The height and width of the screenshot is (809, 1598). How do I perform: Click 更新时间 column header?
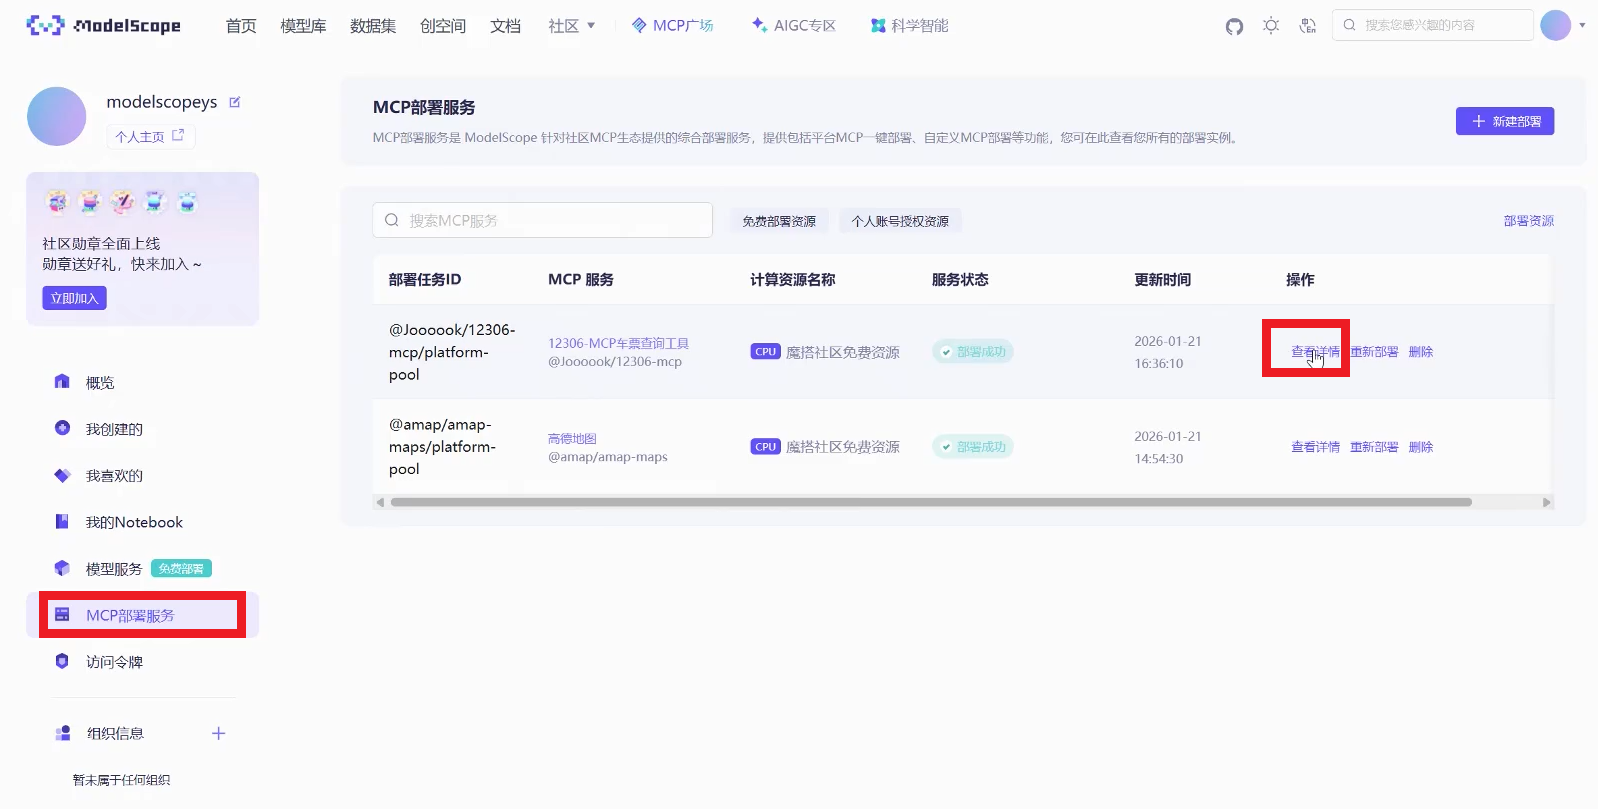[x=1162, y=280]
